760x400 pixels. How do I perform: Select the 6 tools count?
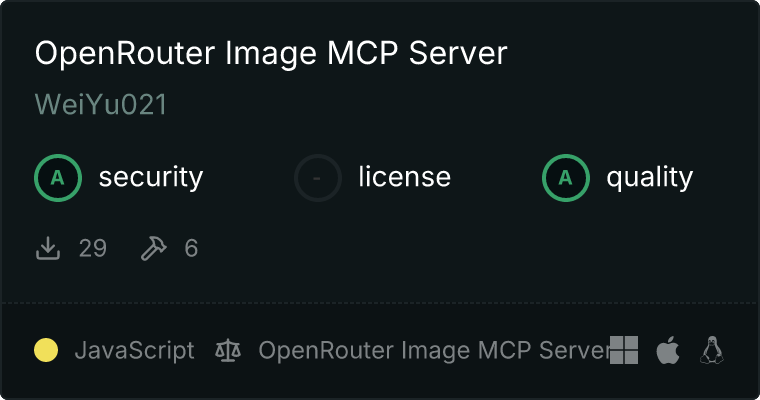pos(191,248)
